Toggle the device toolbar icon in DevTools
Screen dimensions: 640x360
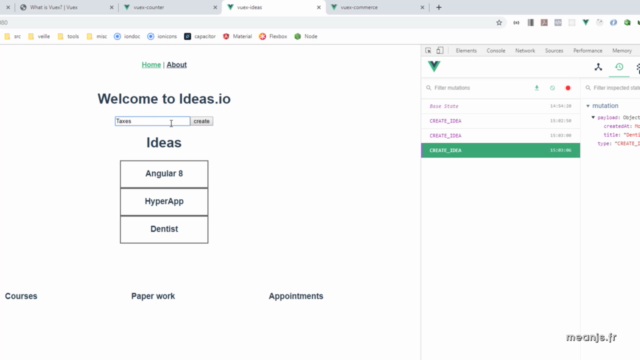pyautogui.click(x=440, y=51)
